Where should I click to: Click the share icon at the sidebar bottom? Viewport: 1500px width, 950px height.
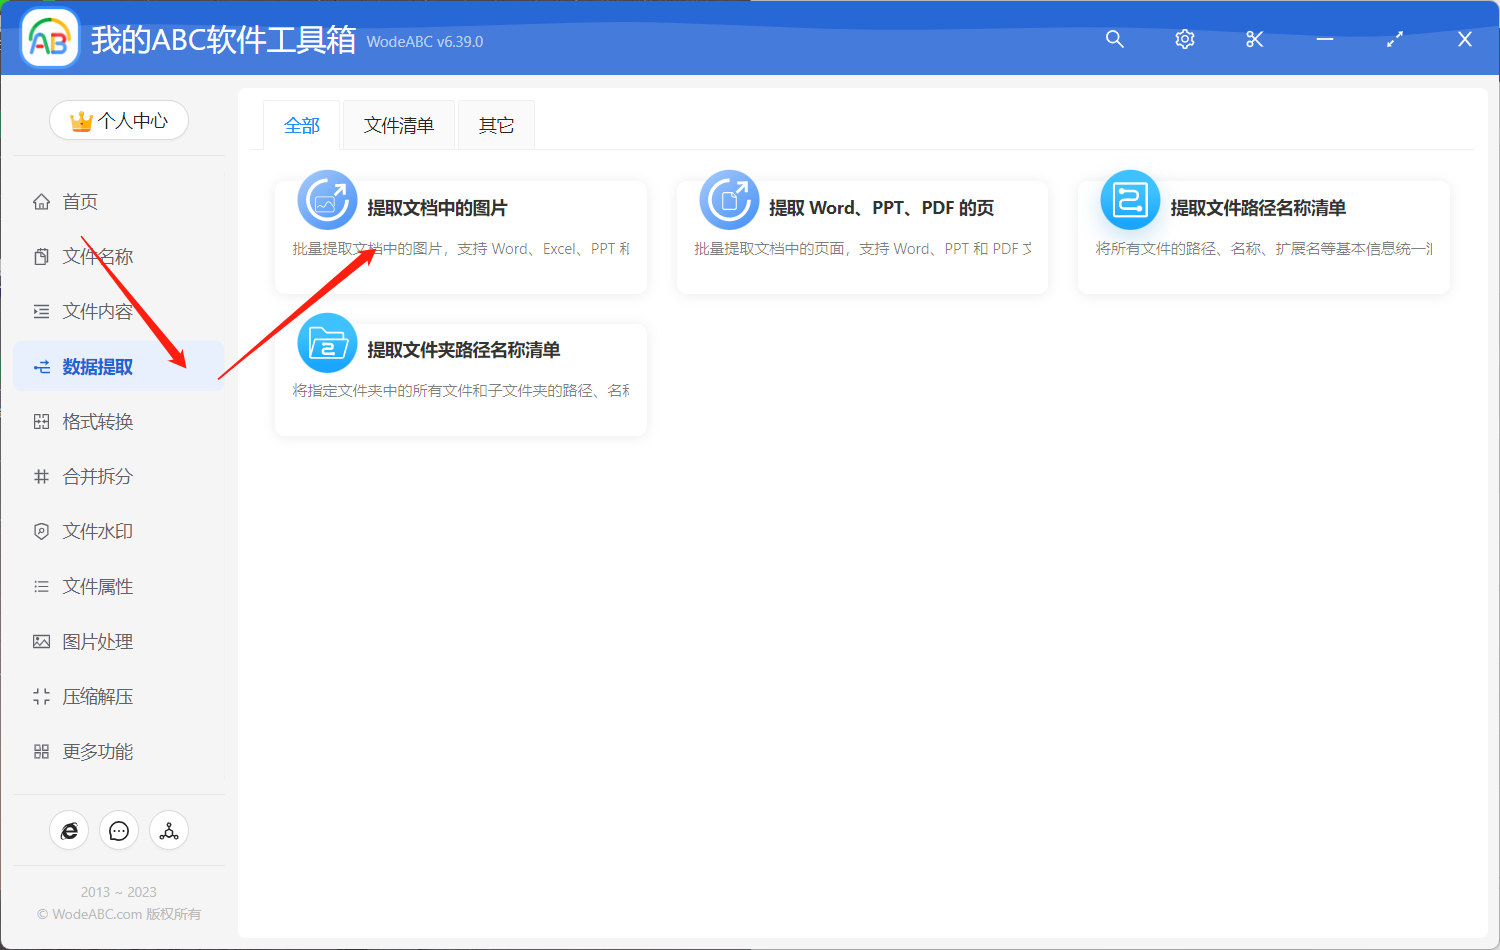pos(168,830)
